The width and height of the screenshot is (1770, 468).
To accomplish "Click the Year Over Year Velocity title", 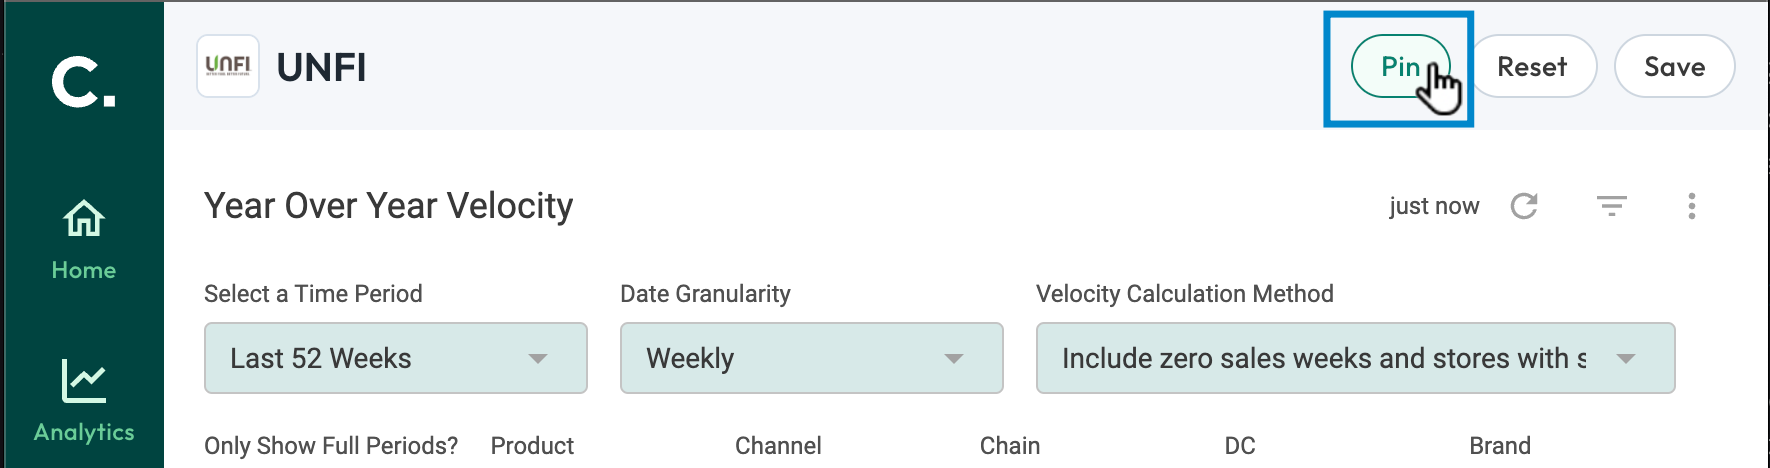I will point(389,206).
